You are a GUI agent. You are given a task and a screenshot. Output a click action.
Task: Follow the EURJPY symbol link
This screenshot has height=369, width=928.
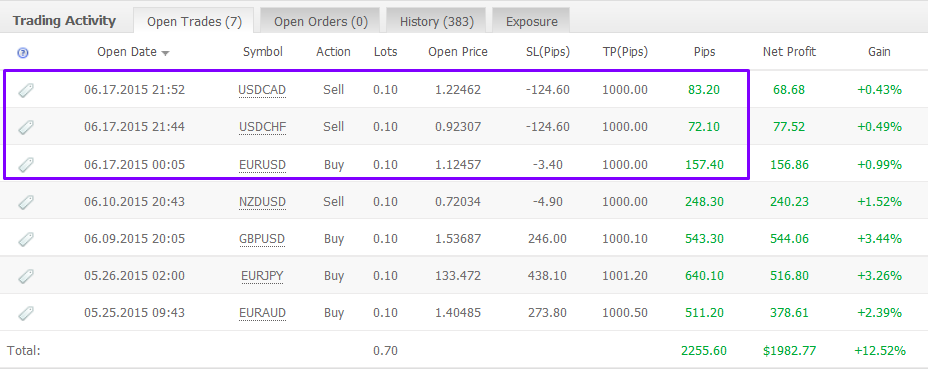coord(262,275)
